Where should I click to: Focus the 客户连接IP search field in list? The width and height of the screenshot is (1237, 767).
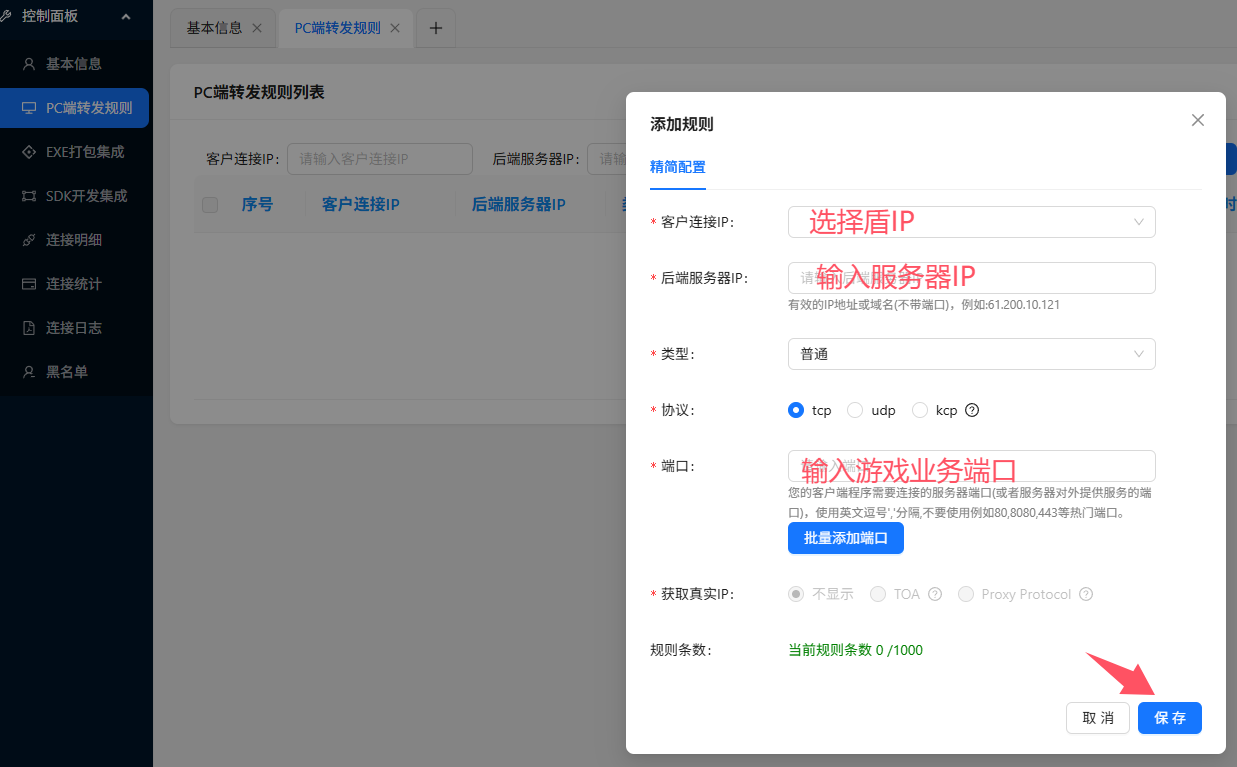pos(380,159)
